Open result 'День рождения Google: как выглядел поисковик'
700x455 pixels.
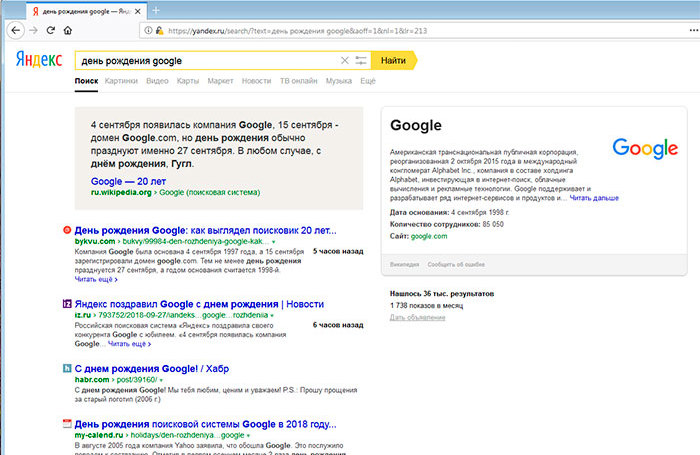coord(205,230)
